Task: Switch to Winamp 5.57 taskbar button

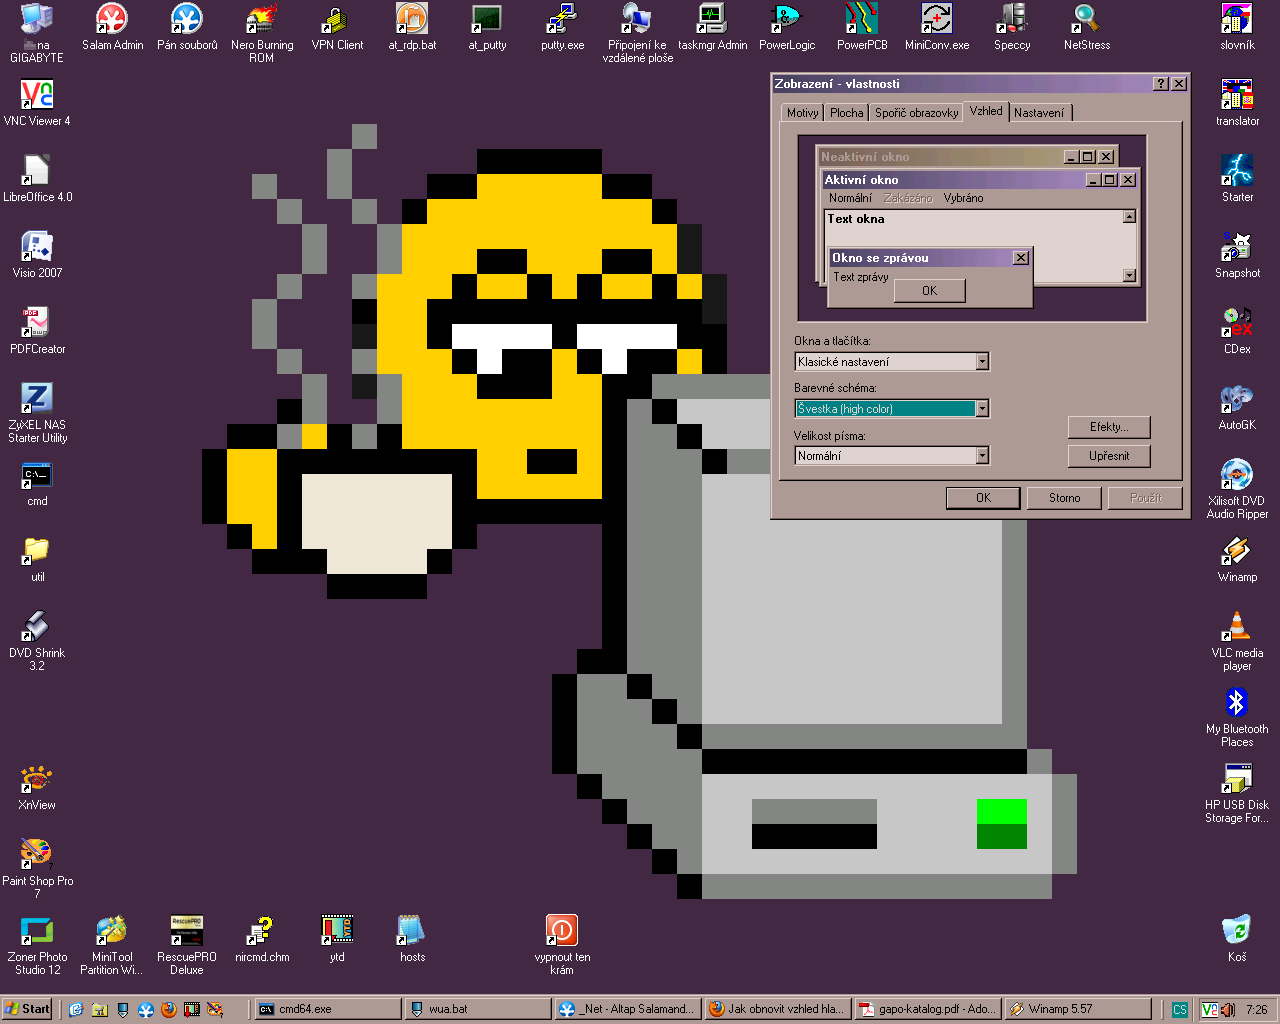Action: (1078, 1009)
